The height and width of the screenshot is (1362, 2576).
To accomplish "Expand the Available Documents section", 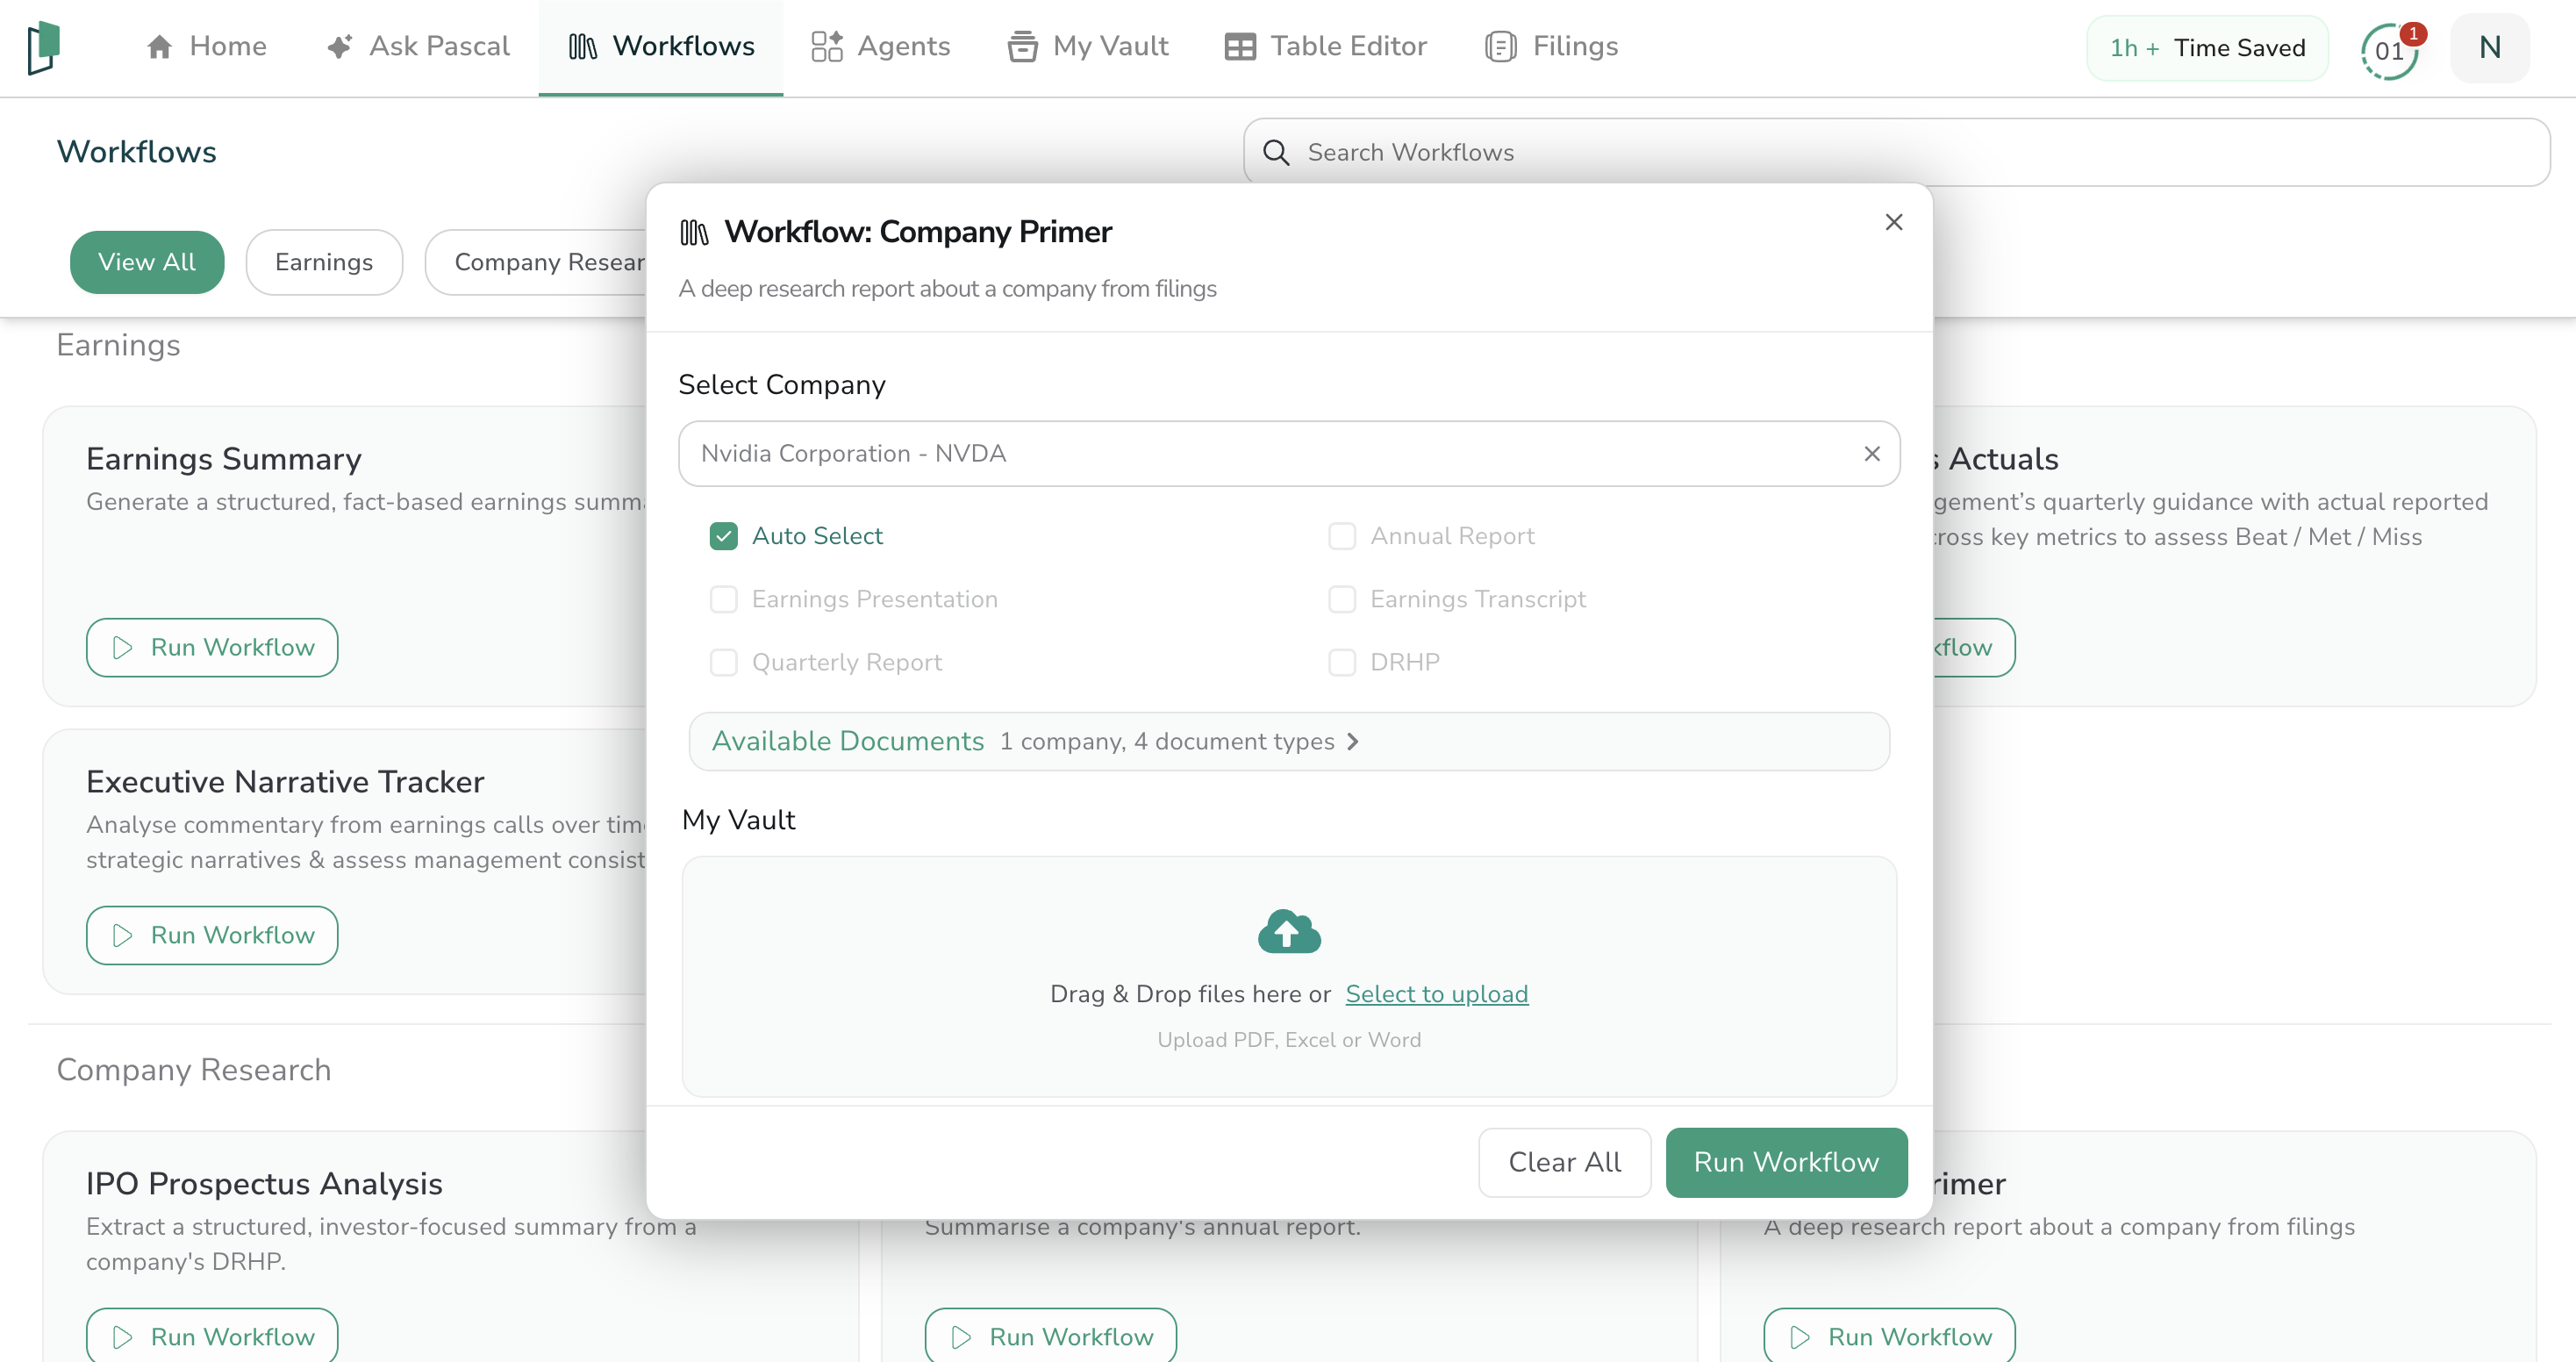I will 848,741.
